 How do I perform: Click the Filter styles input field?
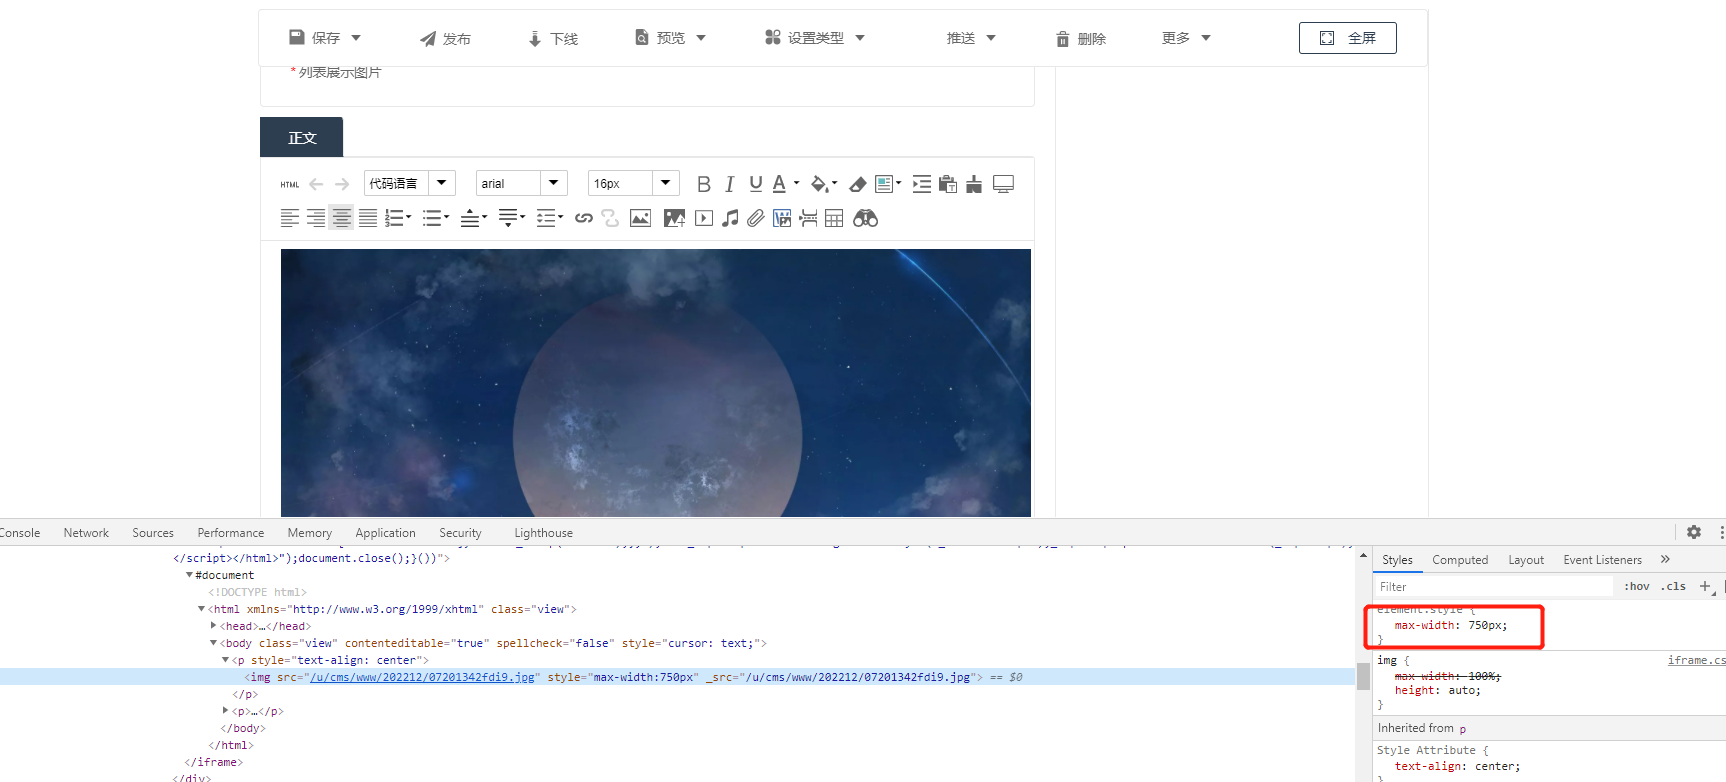click(1493, 587)
